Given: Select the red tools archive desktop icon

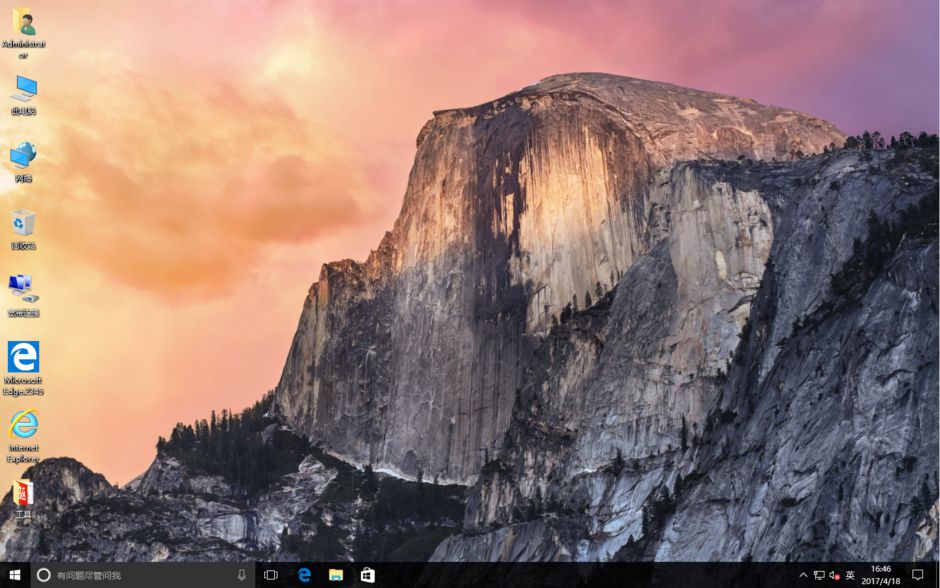Looking at the screenshot, I should [23, 499].
